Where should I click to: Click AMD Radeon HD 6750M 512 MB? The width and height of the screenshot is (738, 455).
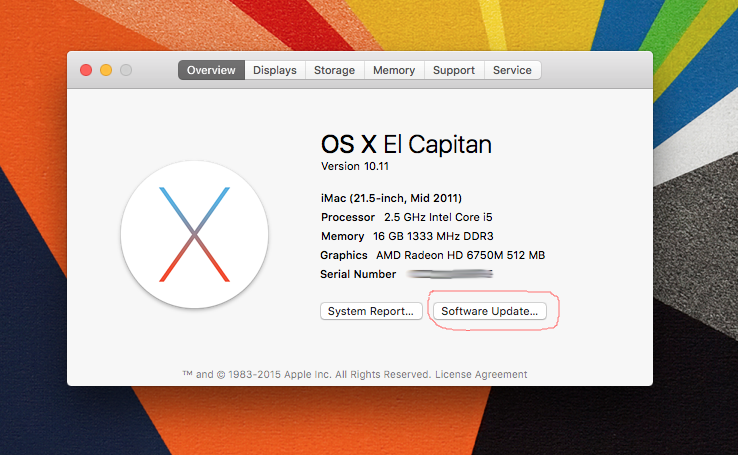tap(460, 255)
